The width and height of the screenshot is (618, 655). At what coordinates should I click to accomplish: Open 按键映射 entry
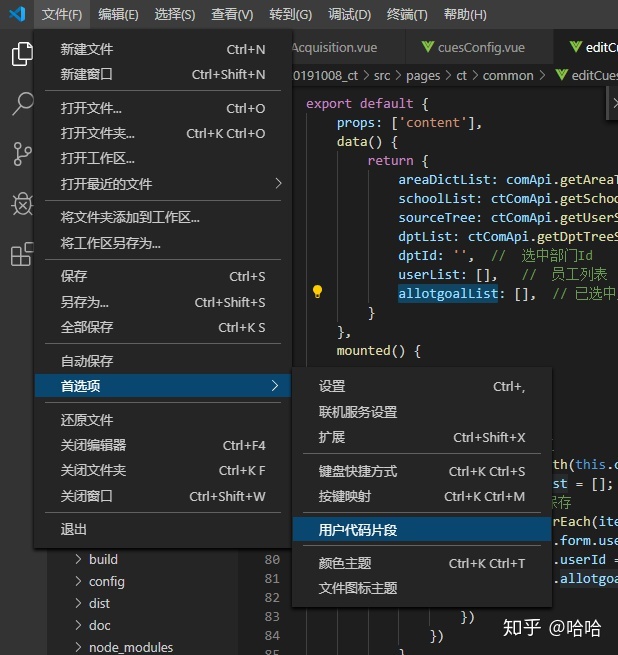click(x=422, y=496)
